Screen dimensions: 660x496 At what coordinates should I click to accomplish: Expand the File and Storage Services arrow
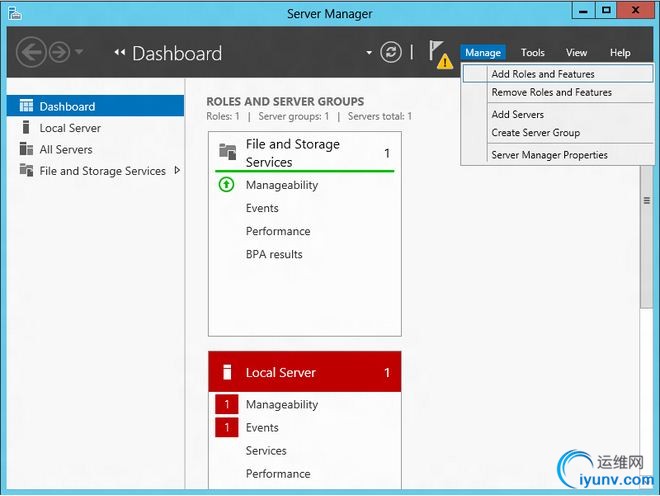177,170
